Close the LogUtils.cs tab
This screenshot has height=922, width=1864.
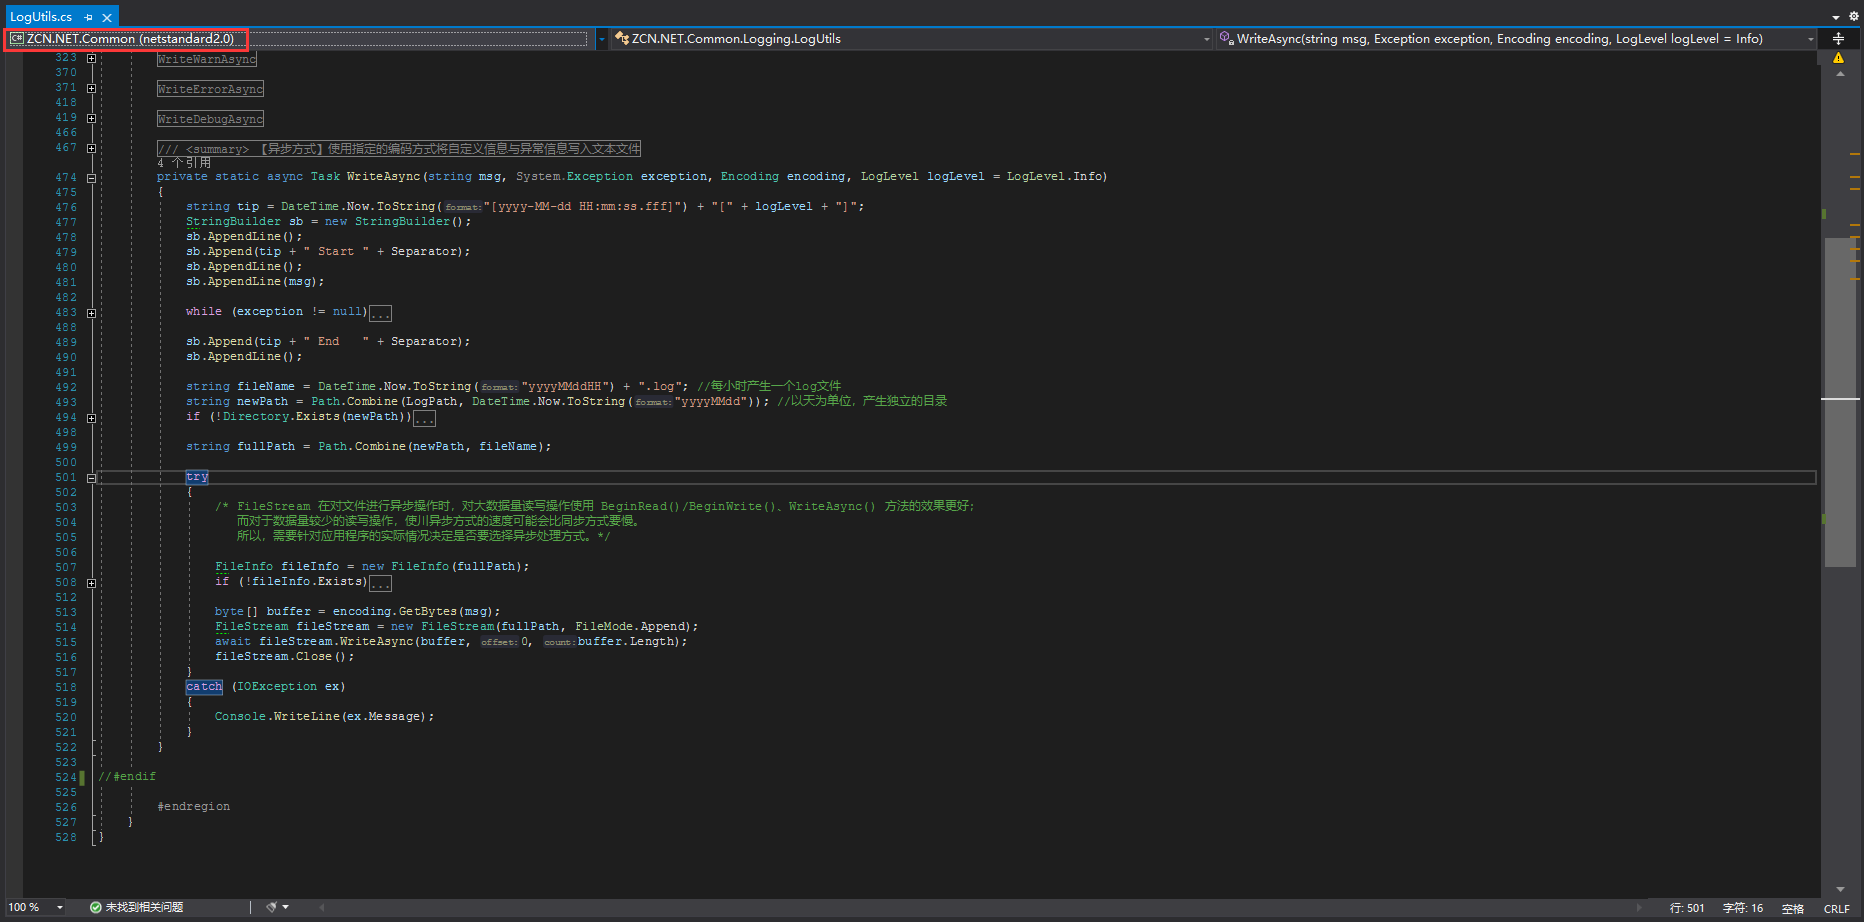107,17
